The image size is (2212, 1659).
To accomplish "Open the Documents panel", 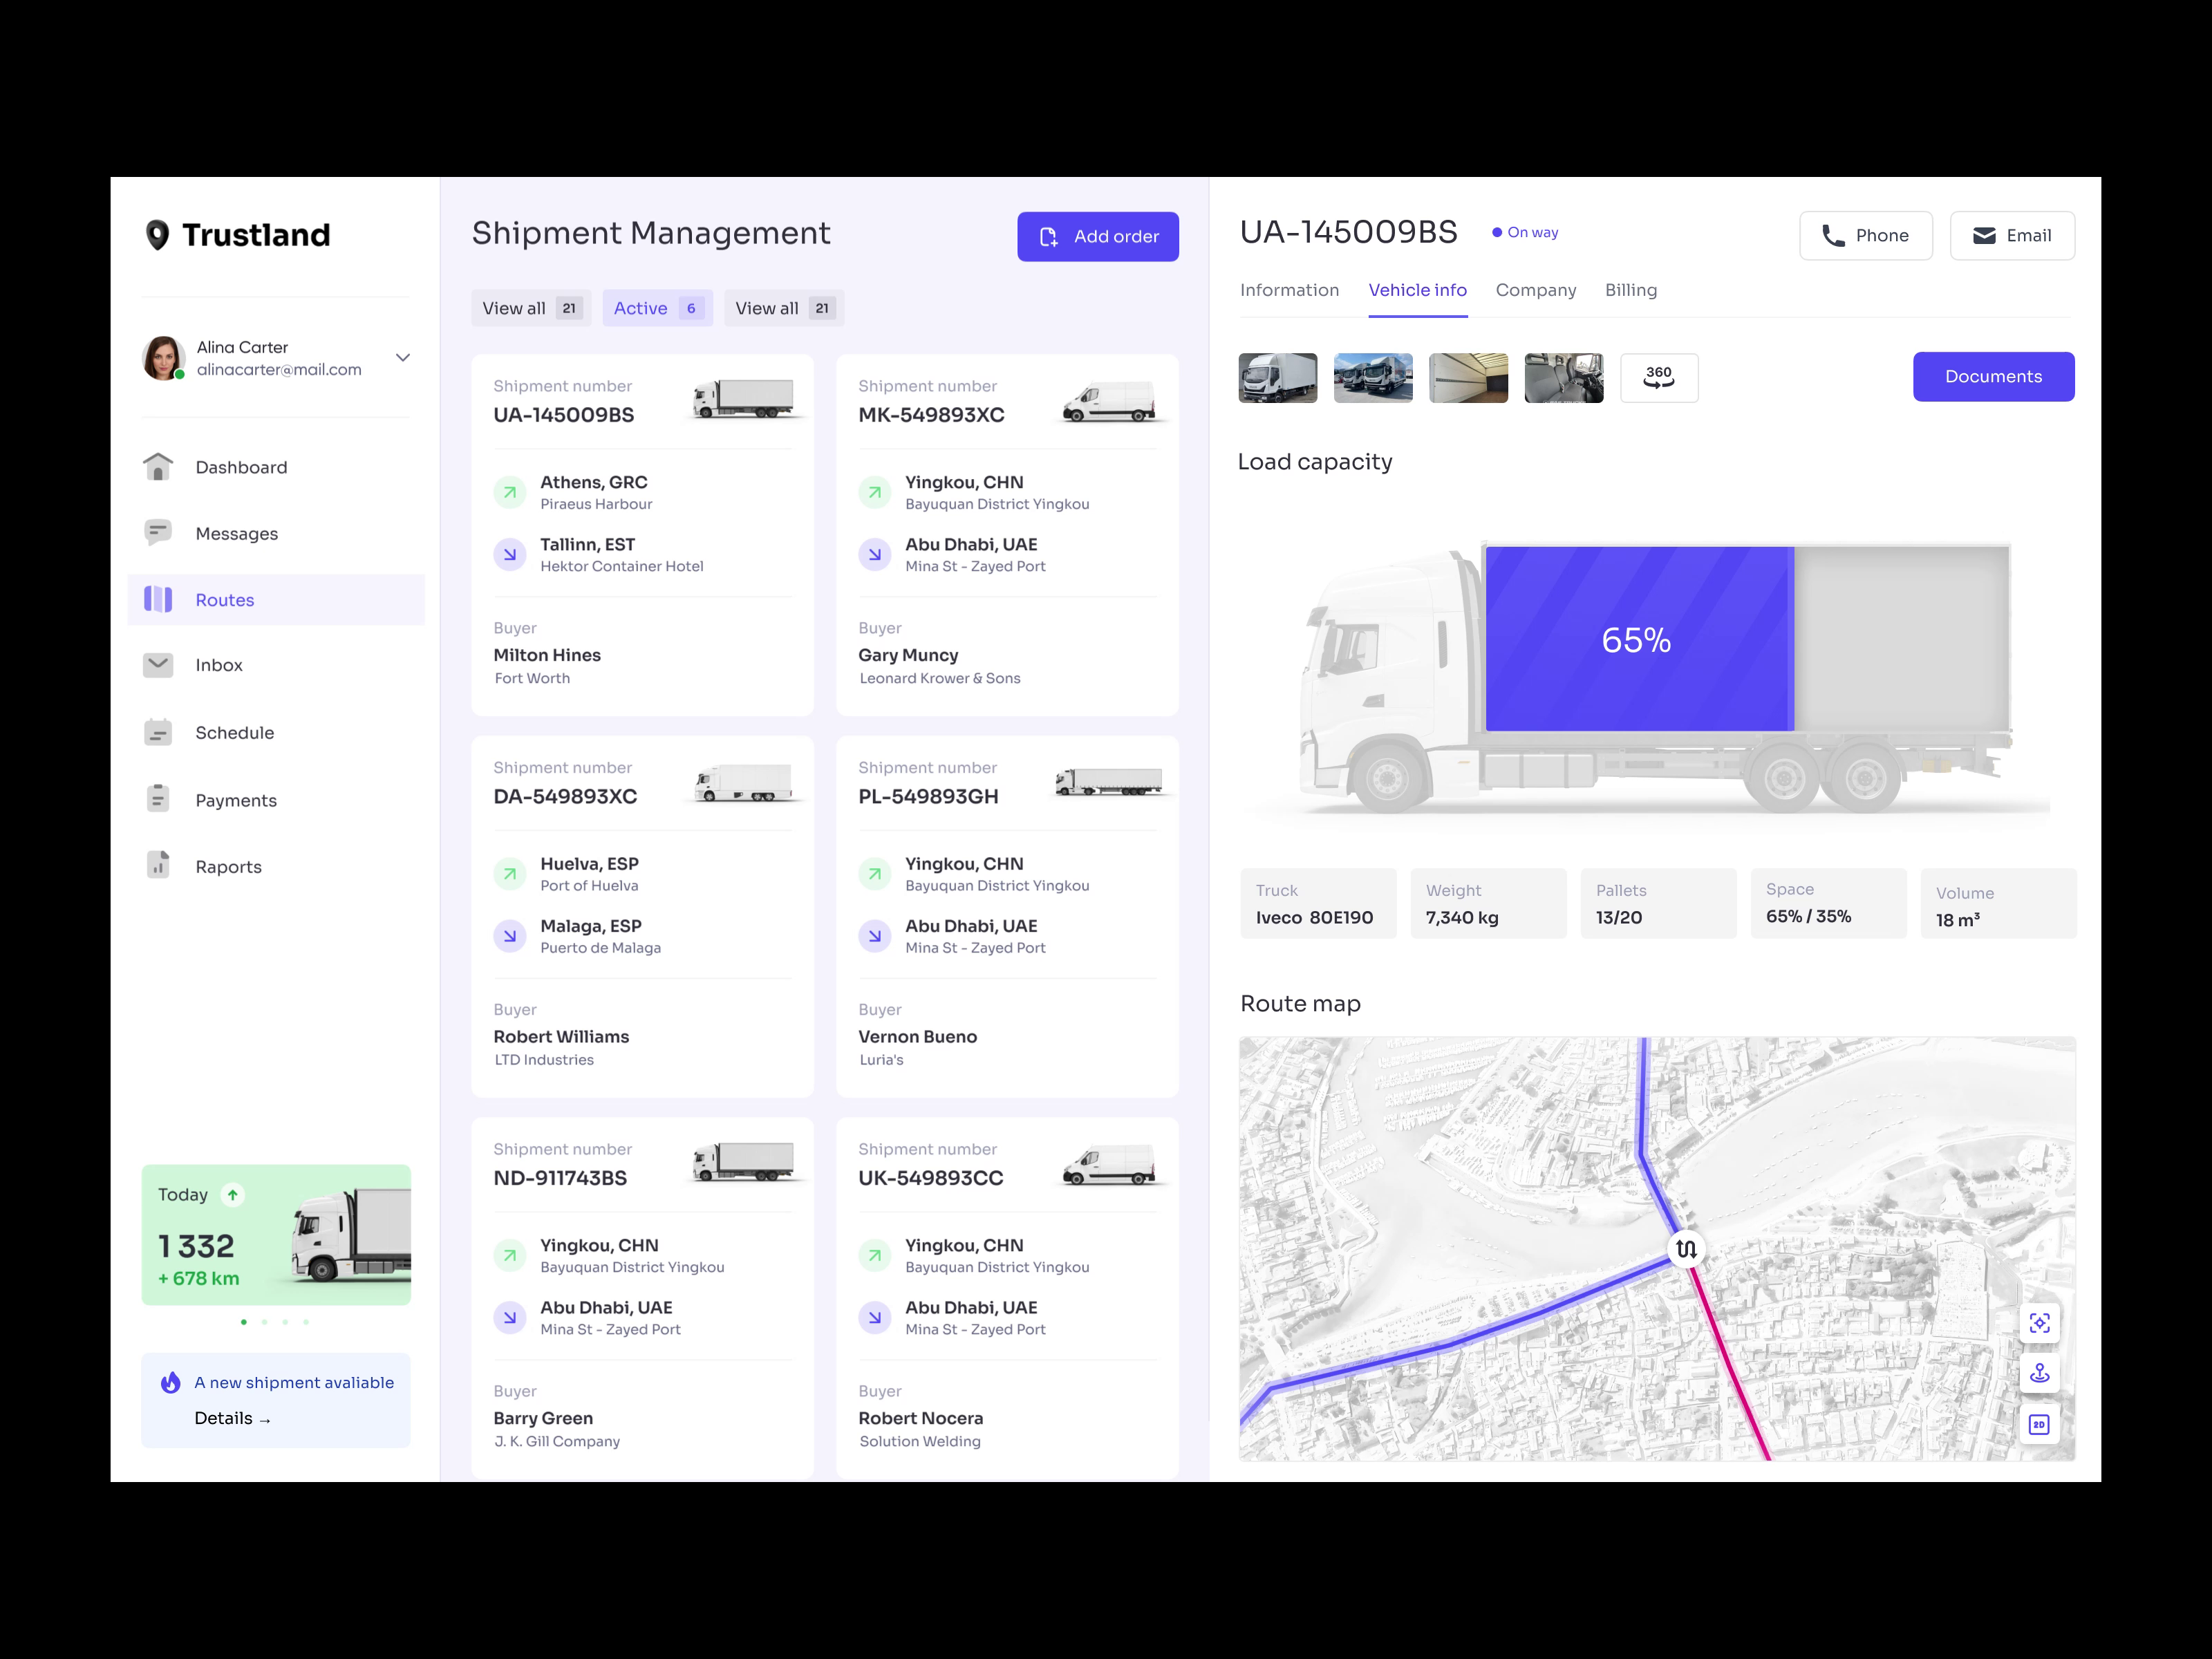I will [1993, 376].
